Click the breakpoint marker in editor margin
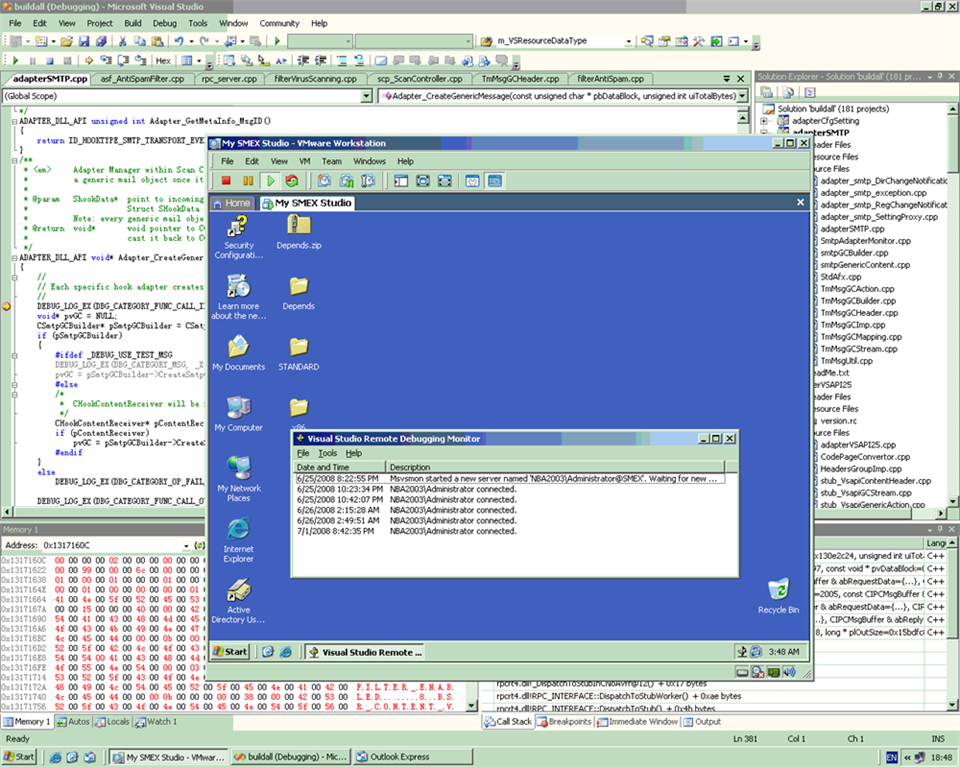 click(6, 306)
